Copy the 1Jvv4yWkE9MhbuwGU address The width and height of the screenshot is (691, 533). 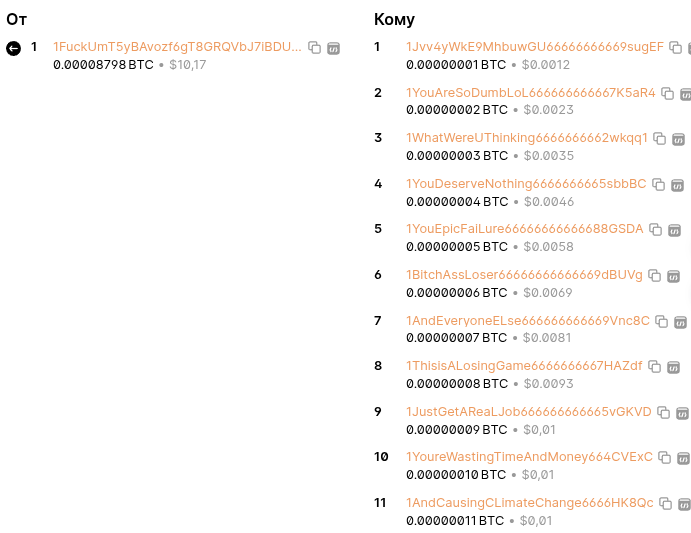[x=676, y=48]
